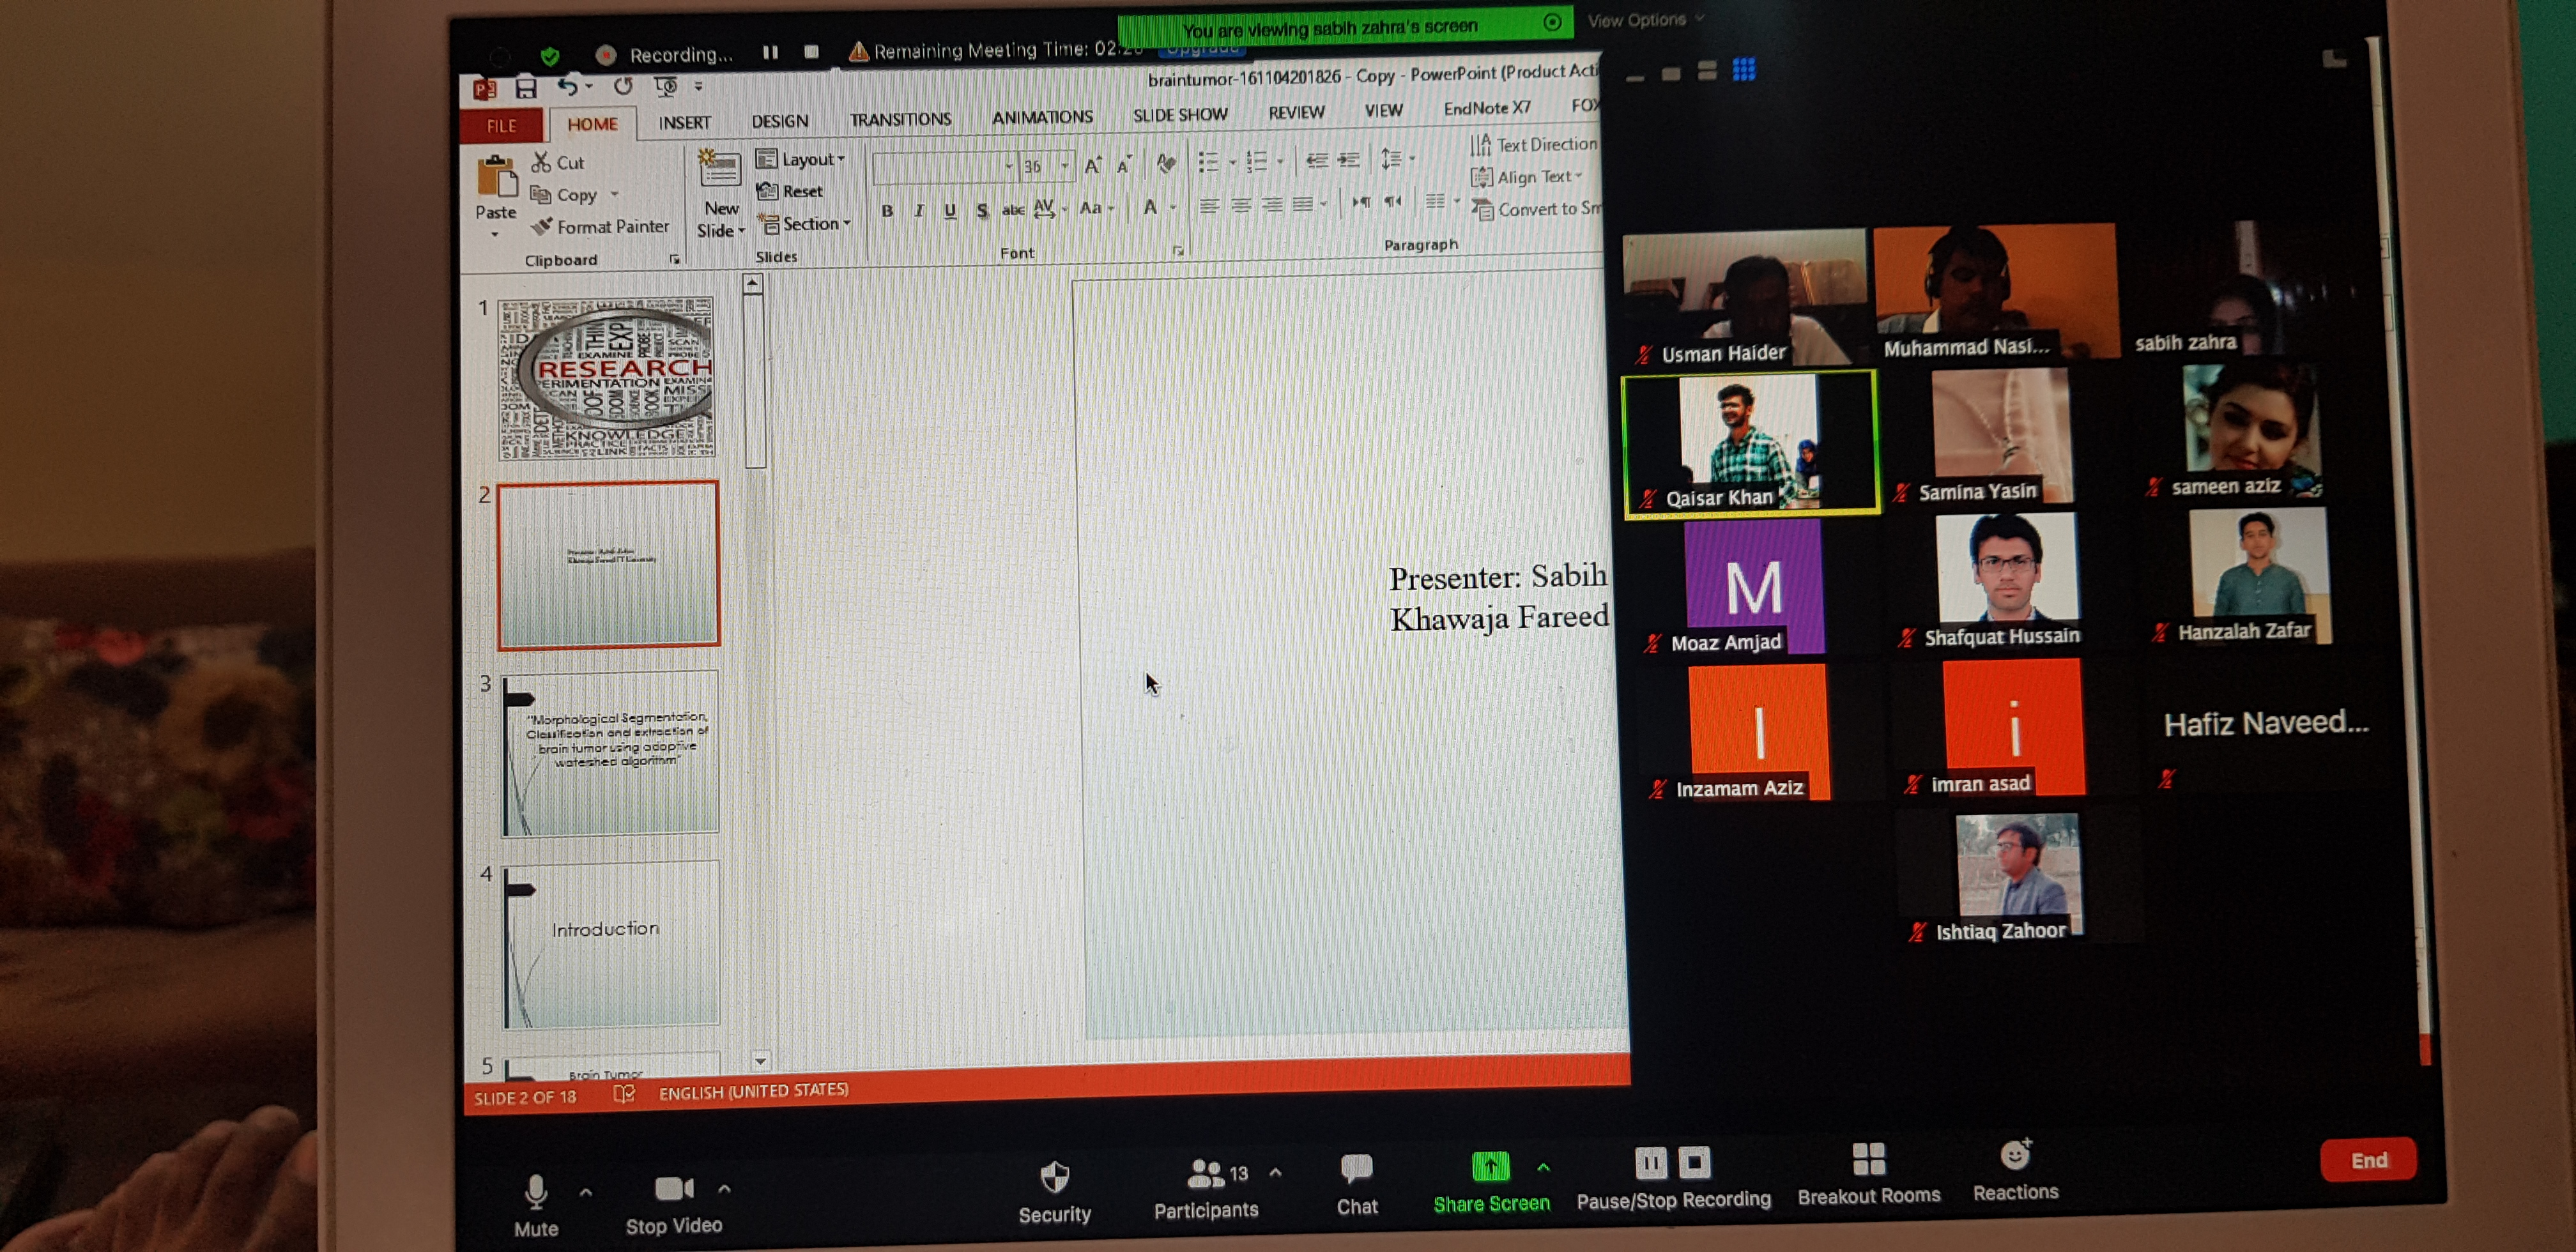Toggle Bold formatting in the ribbon
This screenshot has height=1252, width=2576.
[x=886, y=211]
